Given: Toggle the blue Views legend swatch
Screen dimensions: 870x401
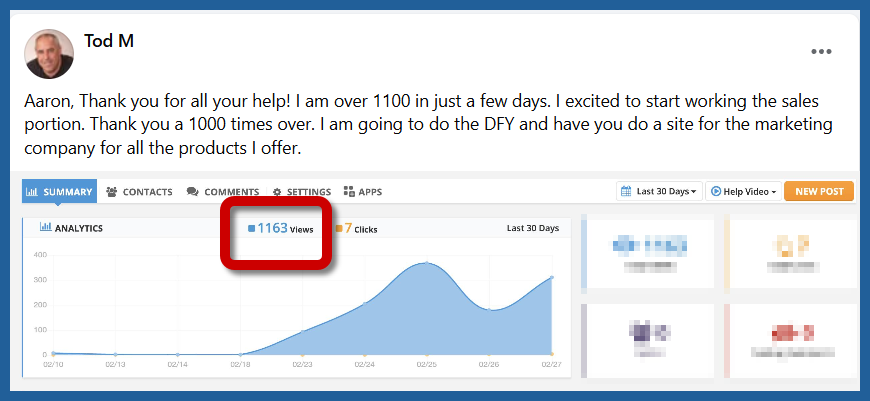Looking at the screenshot, I should [x=251, y=229].
